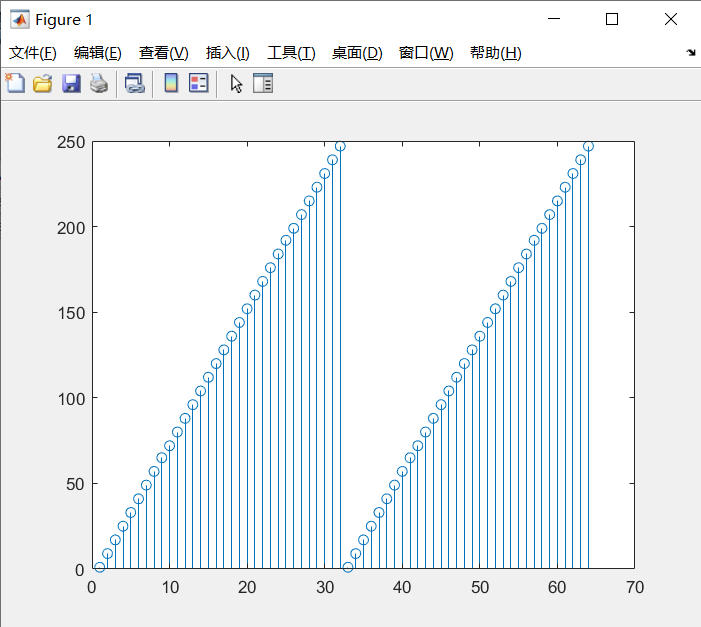
Task: Close the Figure 1 window
Action: click(x=671, y=19)
